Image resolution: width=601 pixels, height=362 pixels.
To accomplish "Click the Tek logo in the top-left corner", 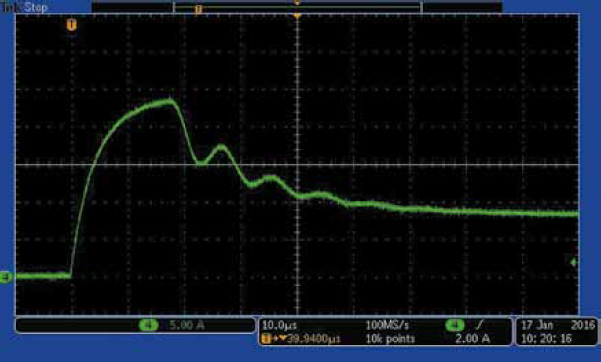I will point(12,7).
